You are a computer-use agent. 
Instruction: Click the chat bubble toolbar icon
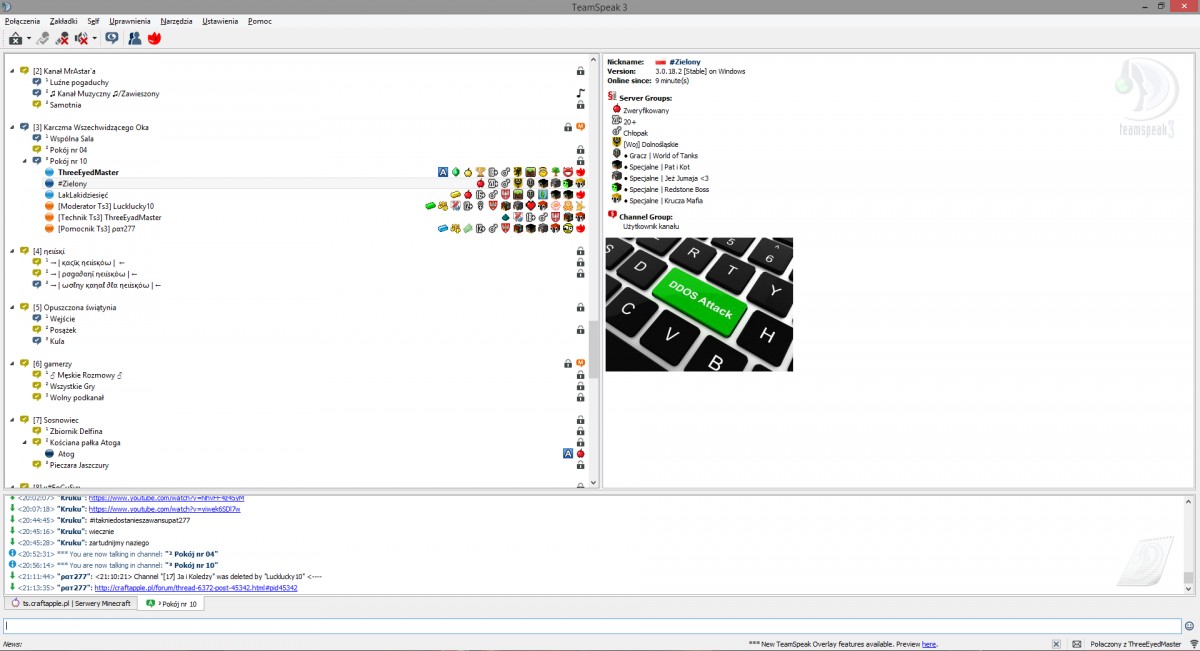click(111, 39)
